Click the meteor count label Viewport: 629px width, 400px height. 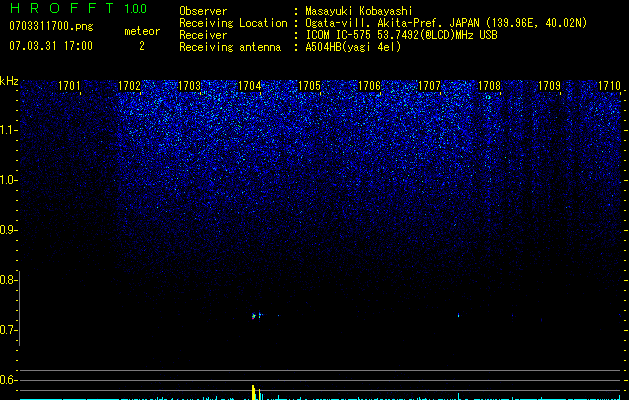point(142,31)
